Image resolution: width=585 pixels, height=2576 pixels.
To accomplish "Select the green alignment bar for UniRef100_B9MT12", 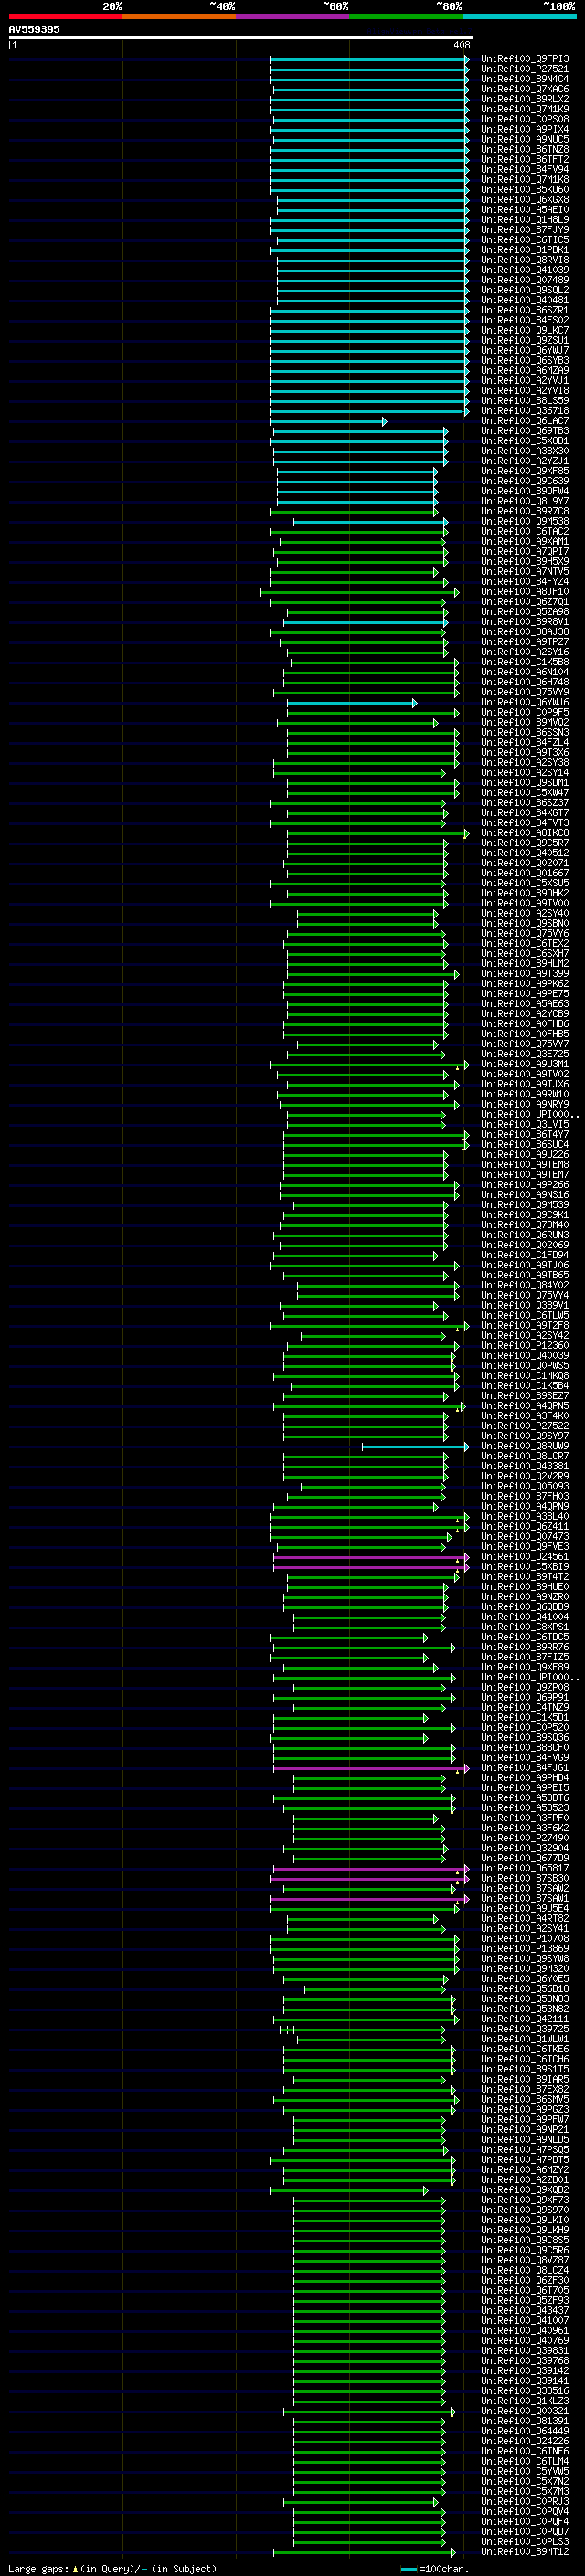I will [364, 2552].
